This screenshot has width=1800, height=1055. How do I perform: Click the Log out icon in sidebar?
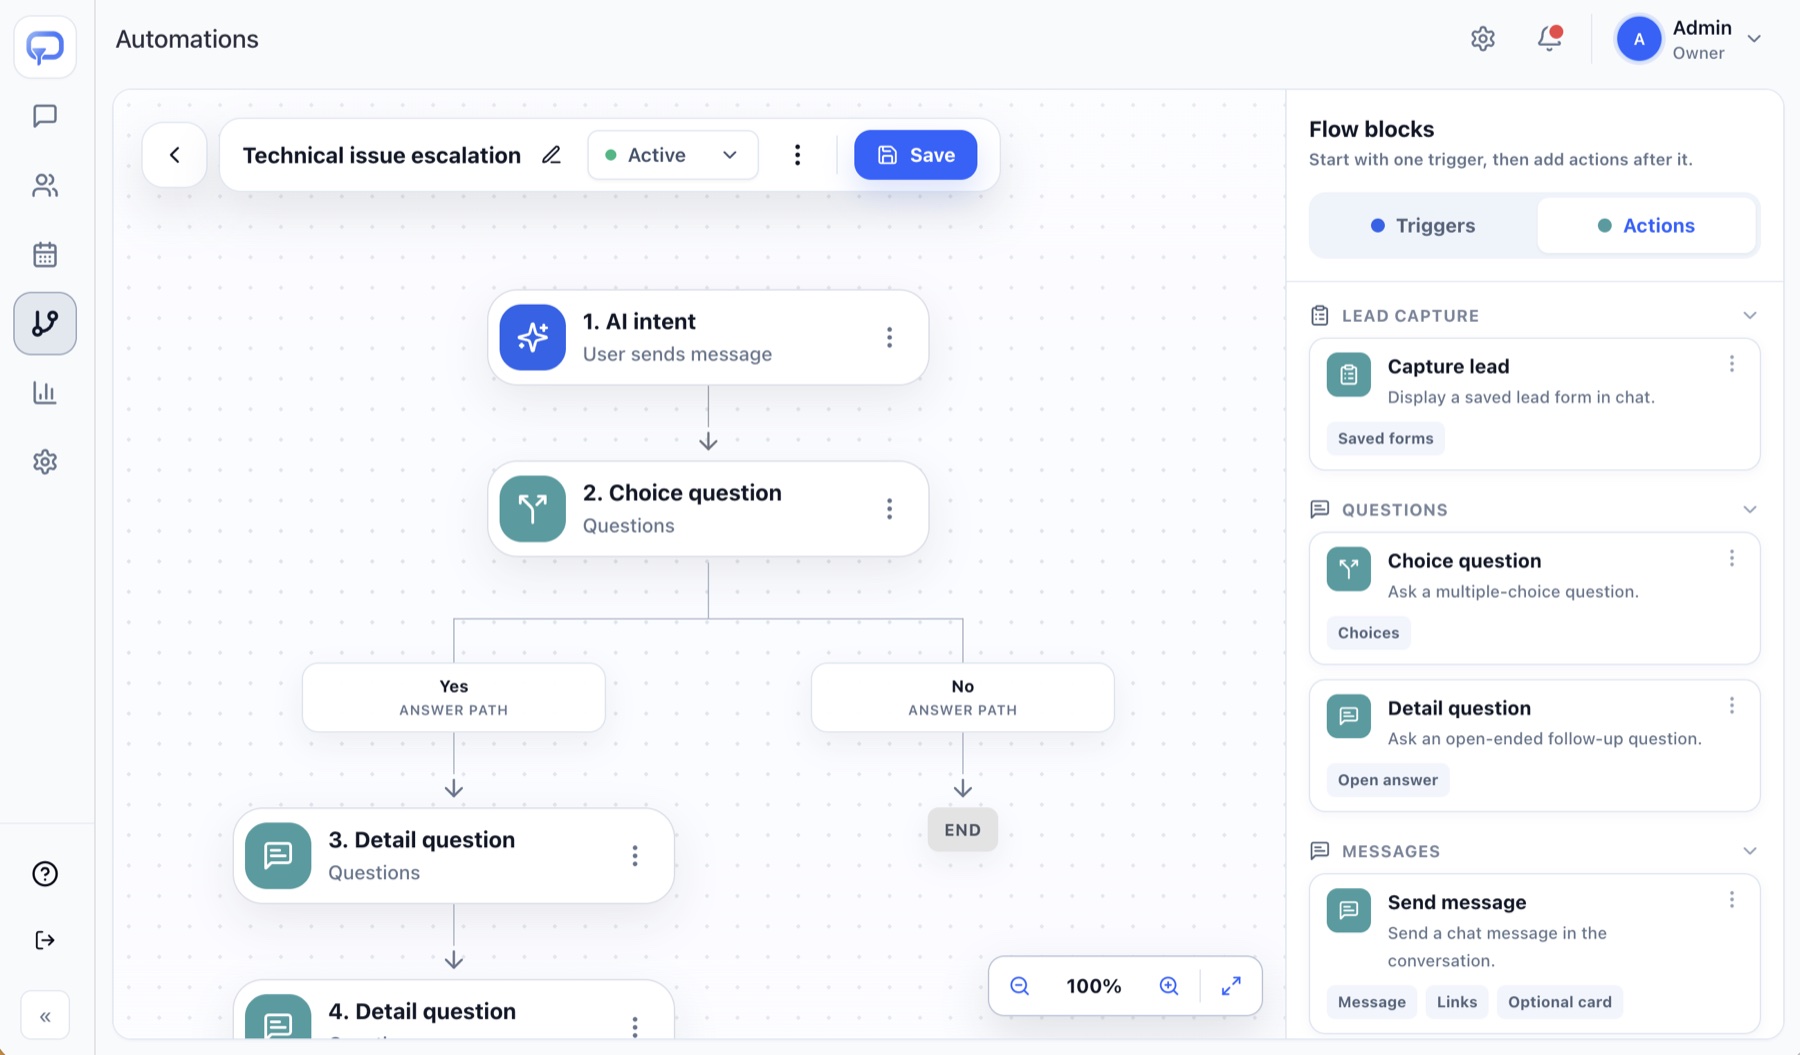click(45, 940)
